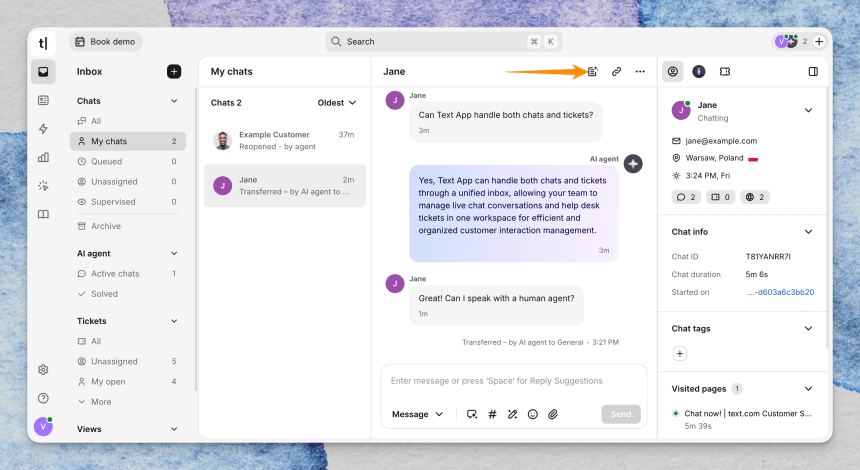The height and width of the screenshot is (470, 860).
Task: Open the Customers icon in left rail
Action: [x=43, y=100]
